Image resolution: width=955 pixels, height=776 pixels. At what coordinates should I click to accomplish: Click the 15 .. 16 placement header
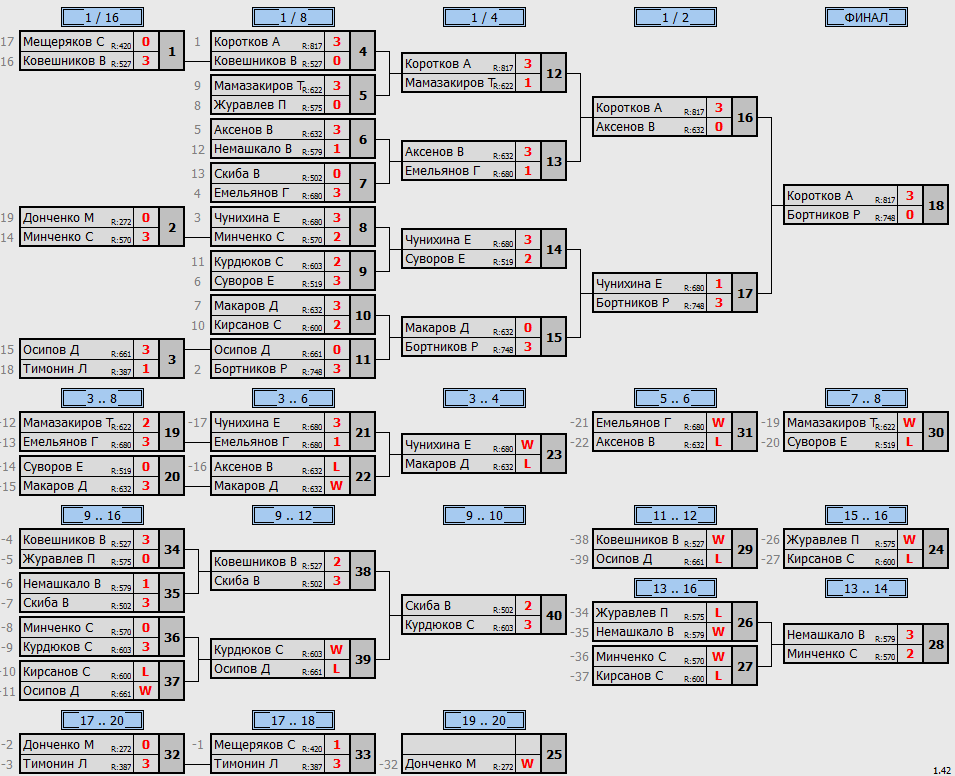click(866, 515)
